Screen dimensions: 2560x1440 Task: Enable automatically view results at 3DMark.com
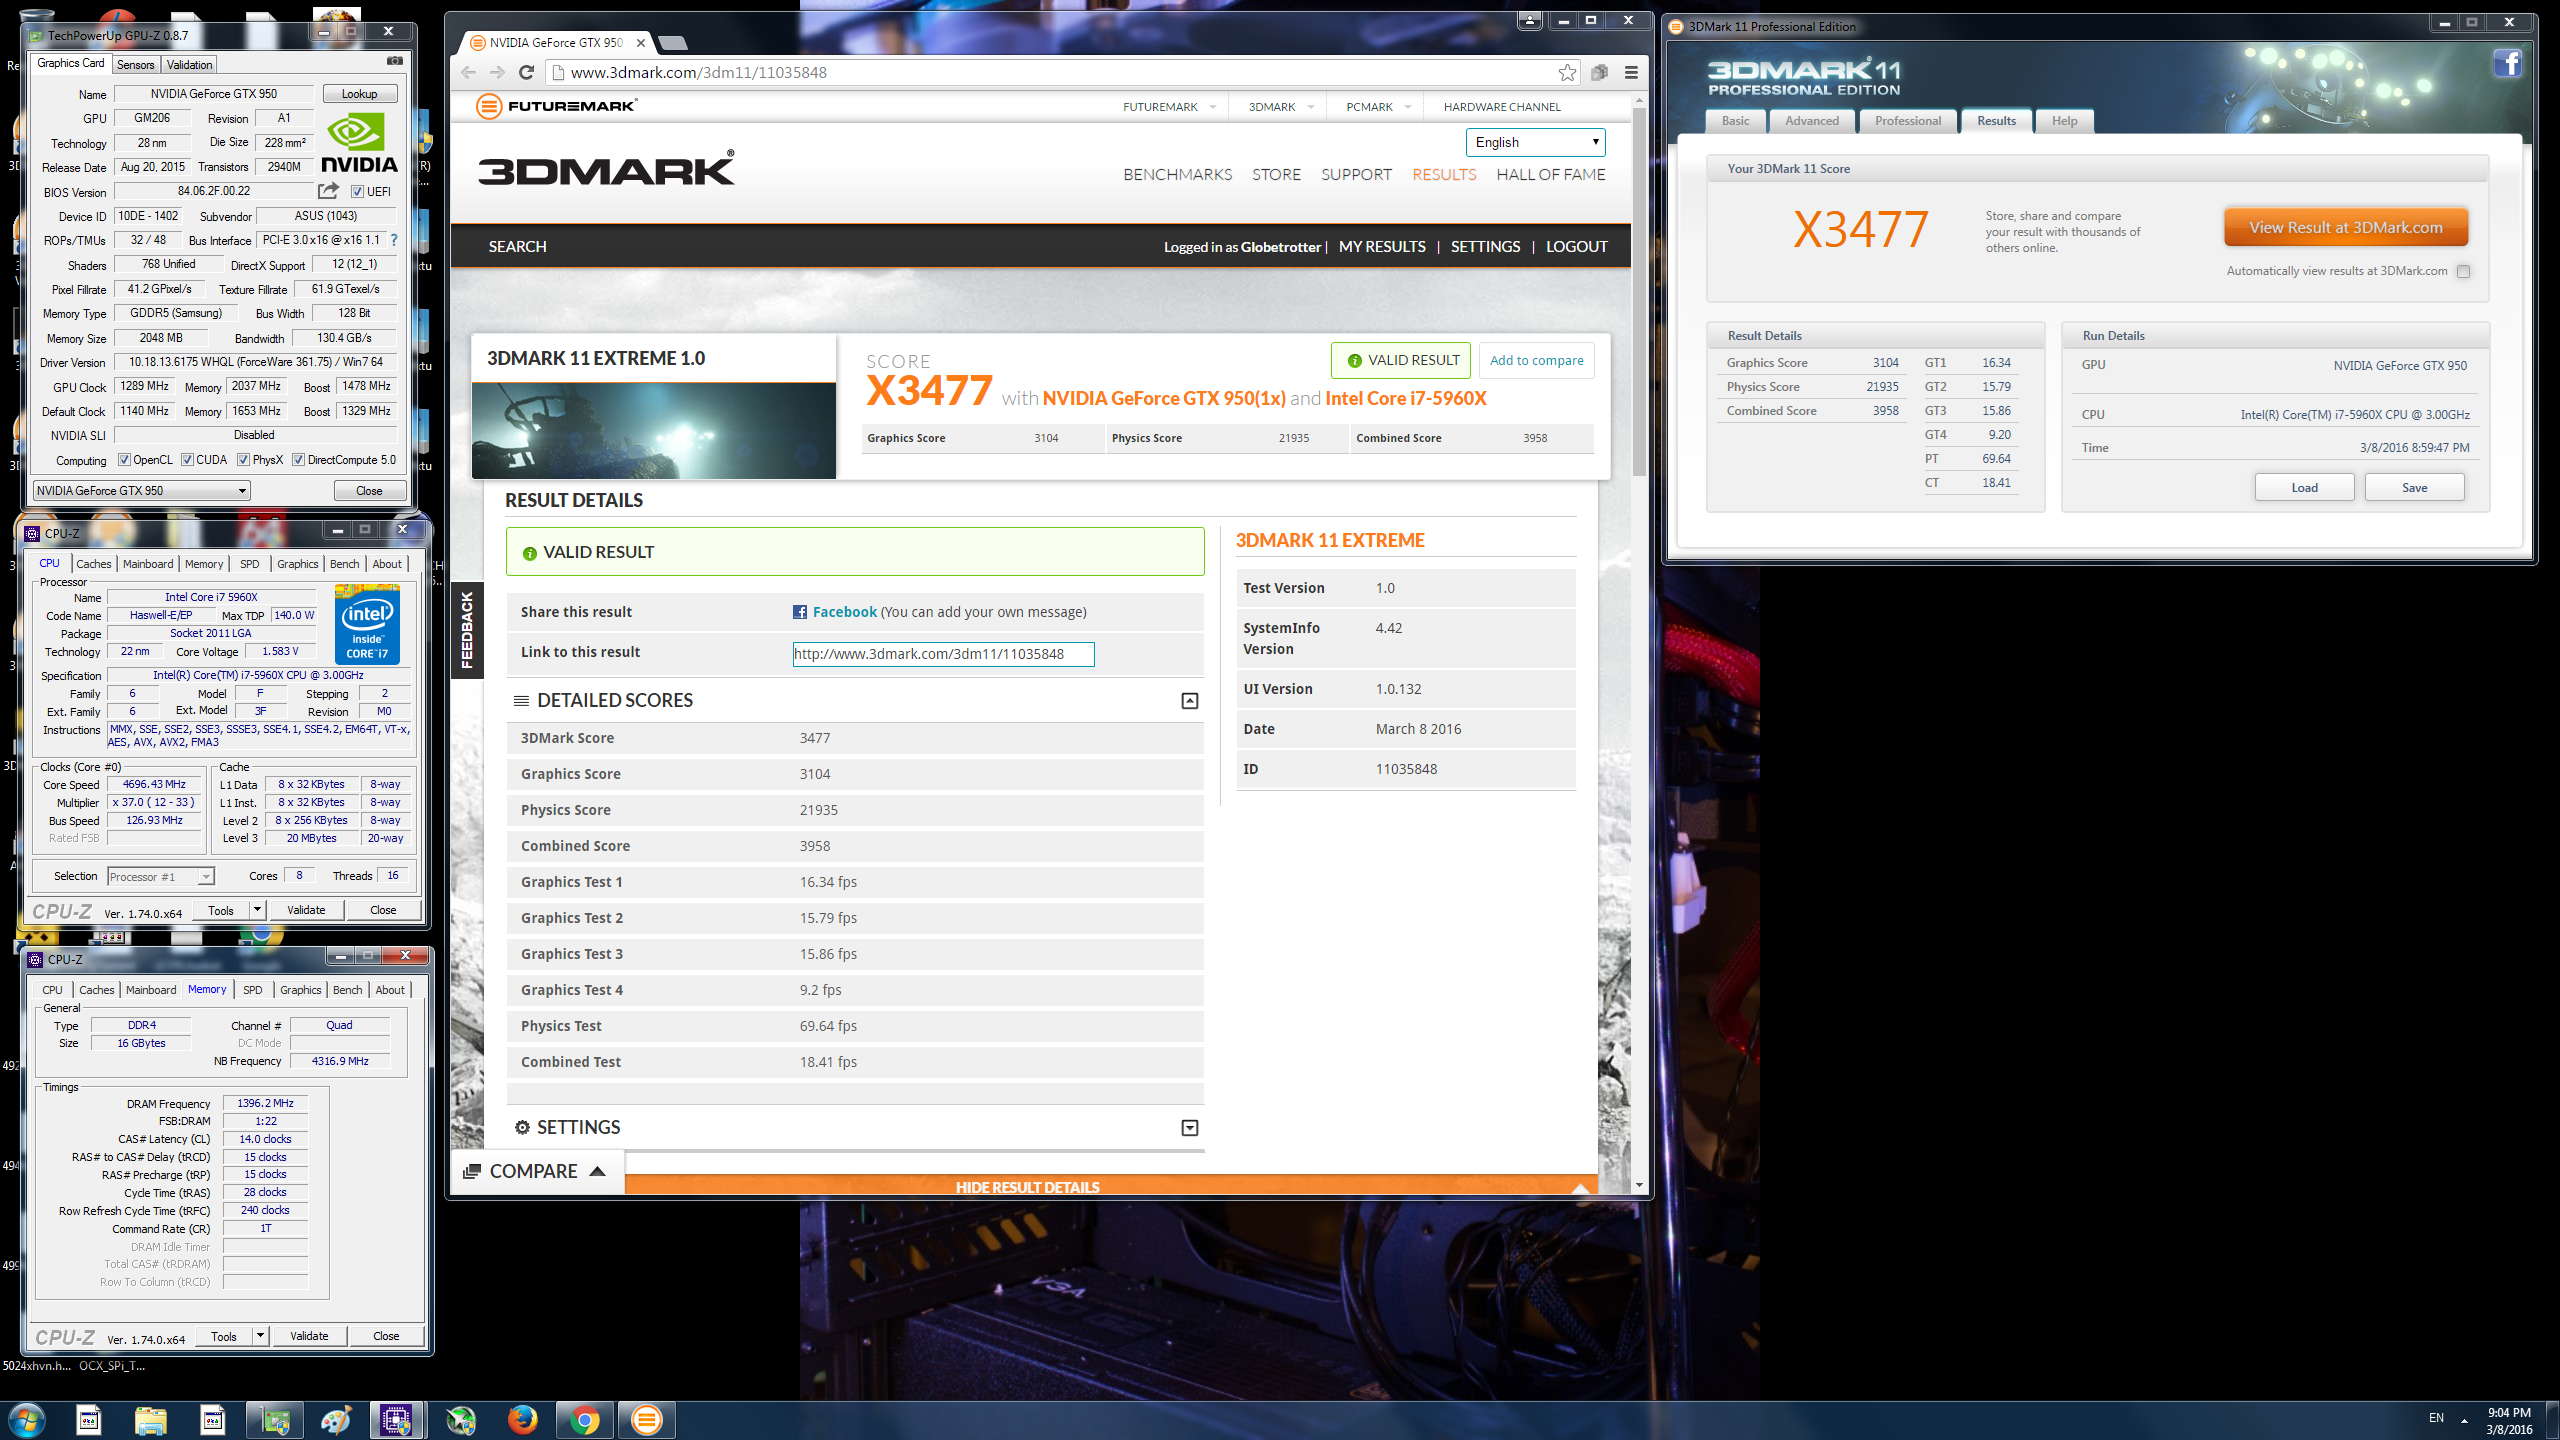tap(2463, 271)
